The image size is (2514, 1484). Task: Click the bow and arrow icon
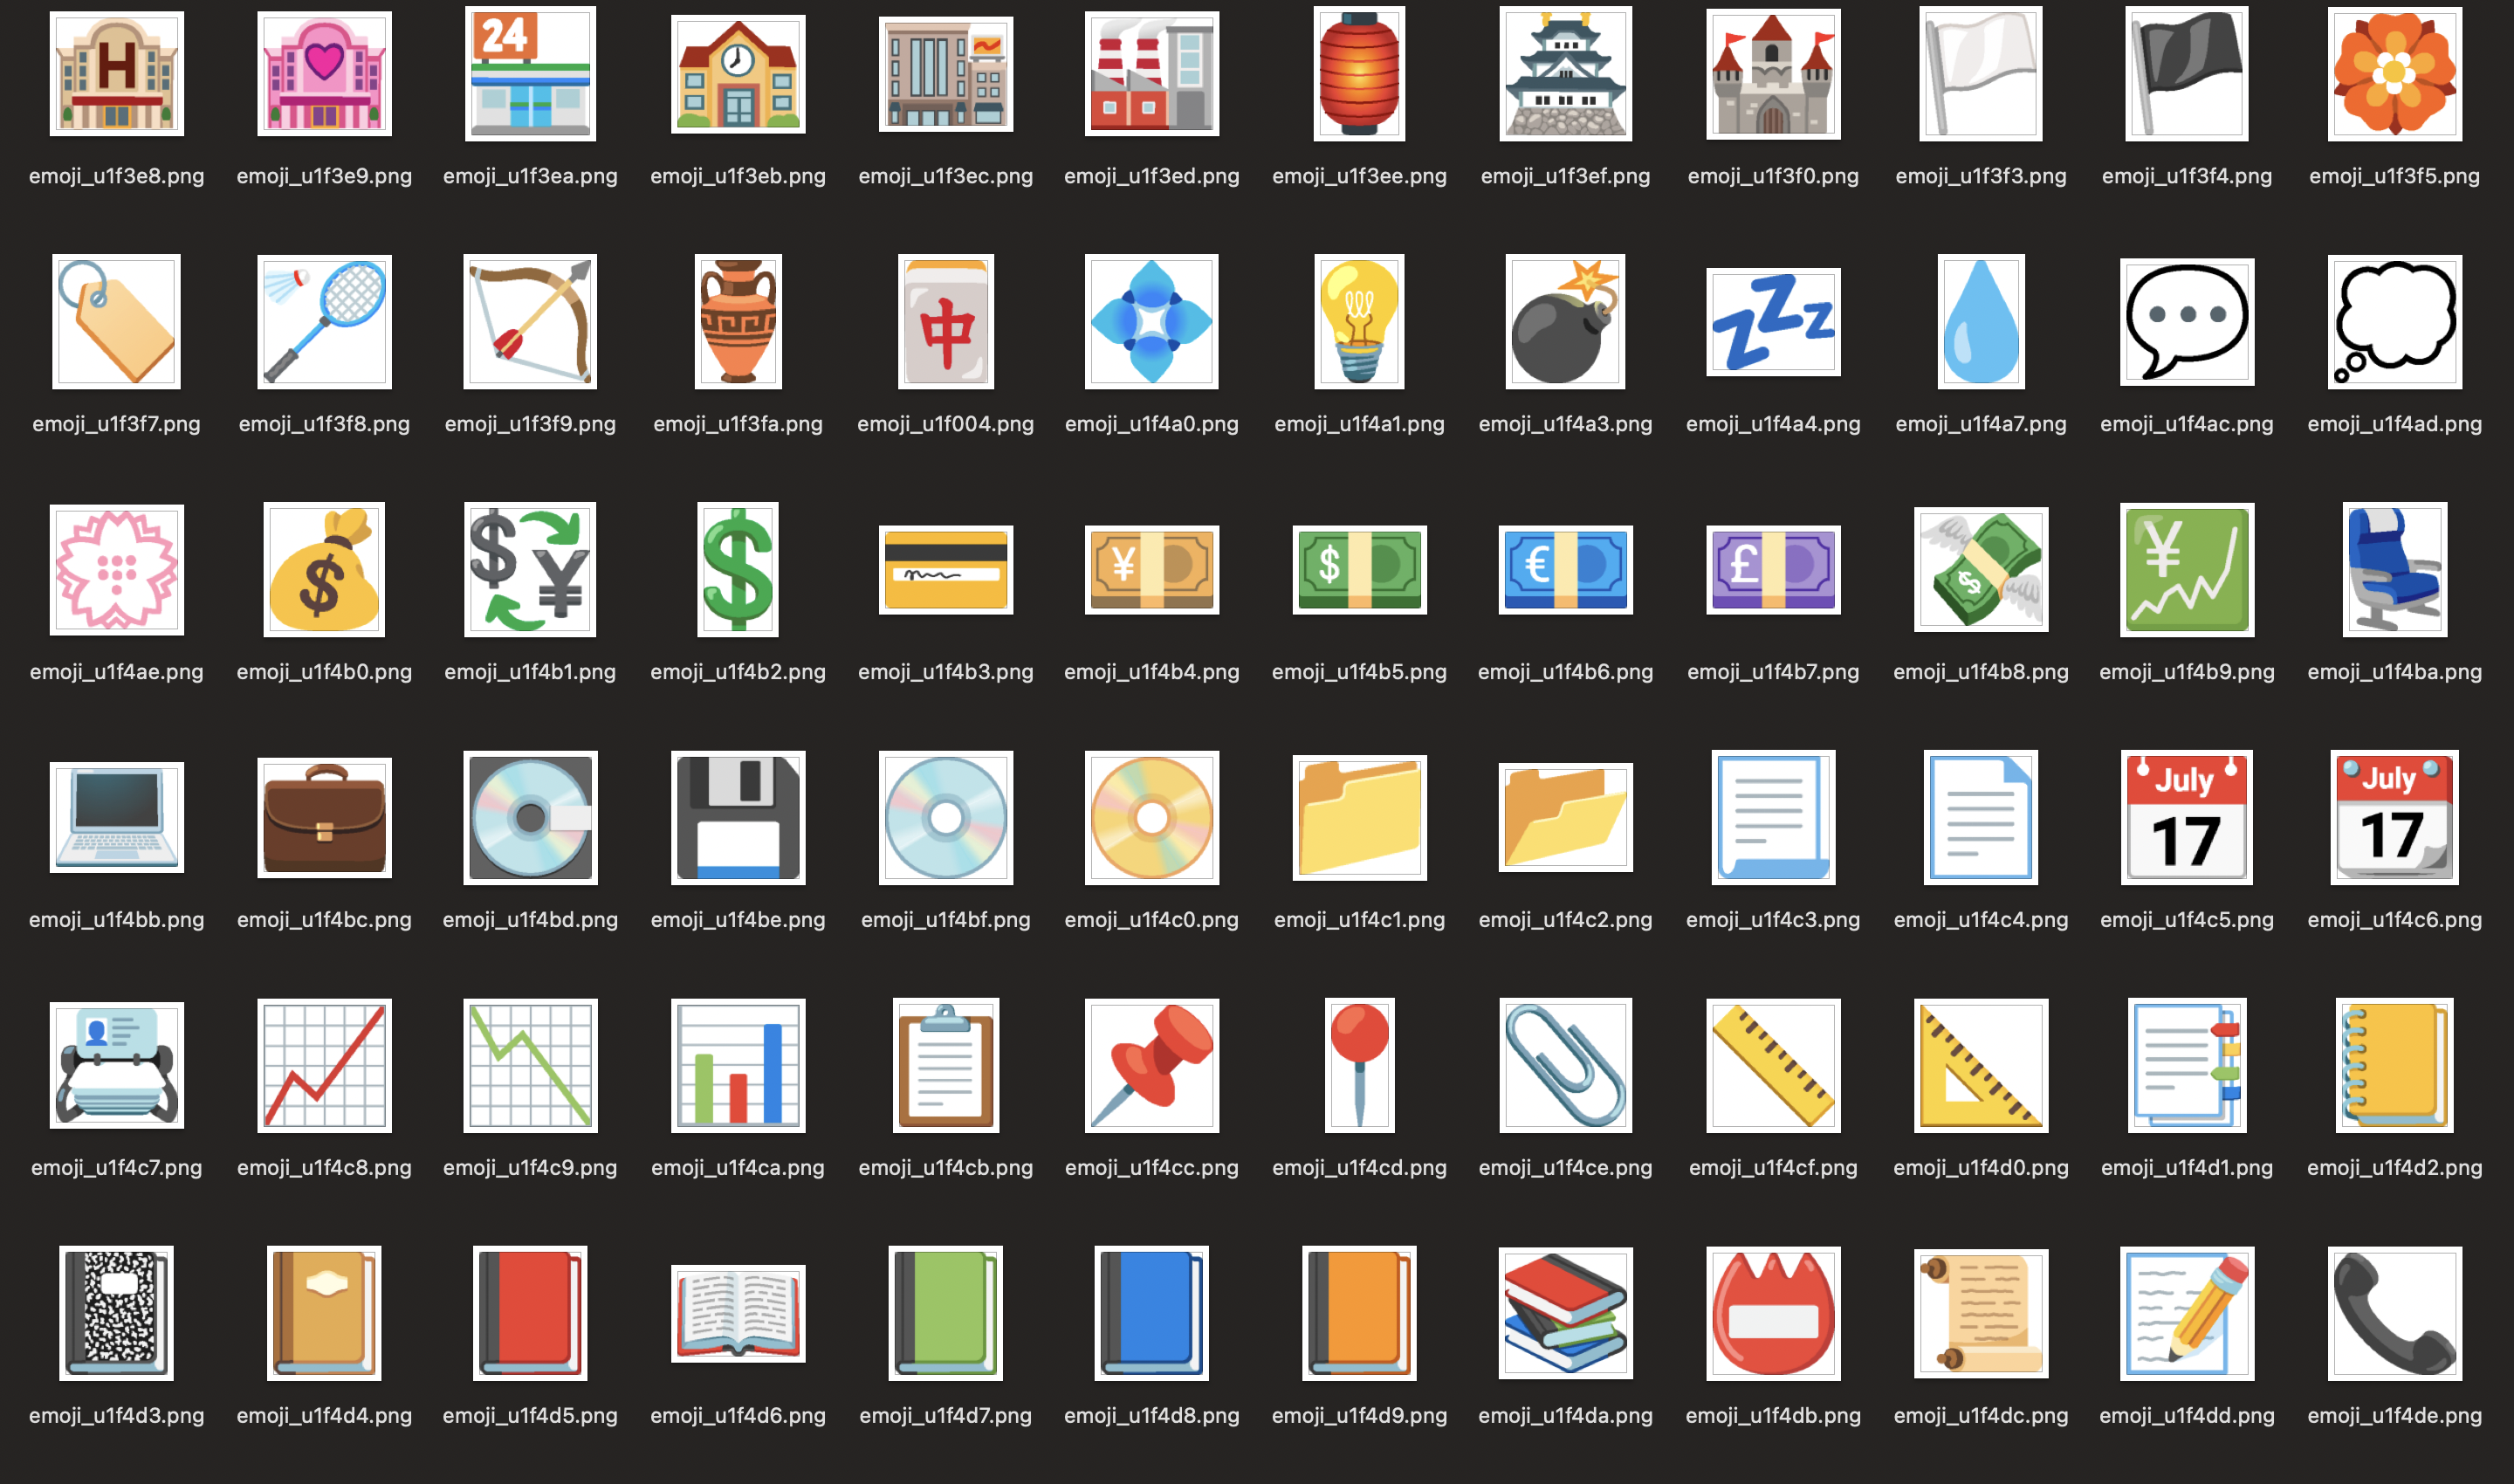pyautogui.click(x=530, y=322)
